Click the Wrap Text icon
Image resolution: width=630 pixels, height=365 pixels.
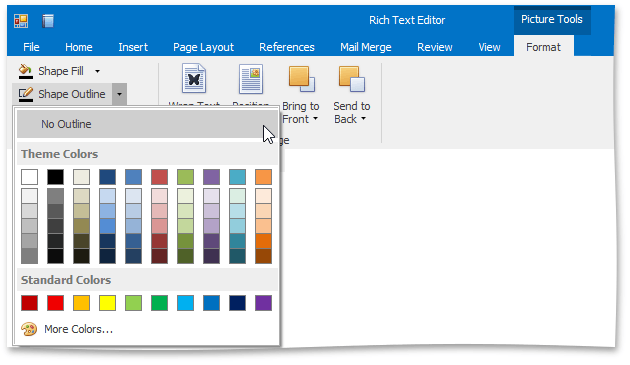pos(194,79)
